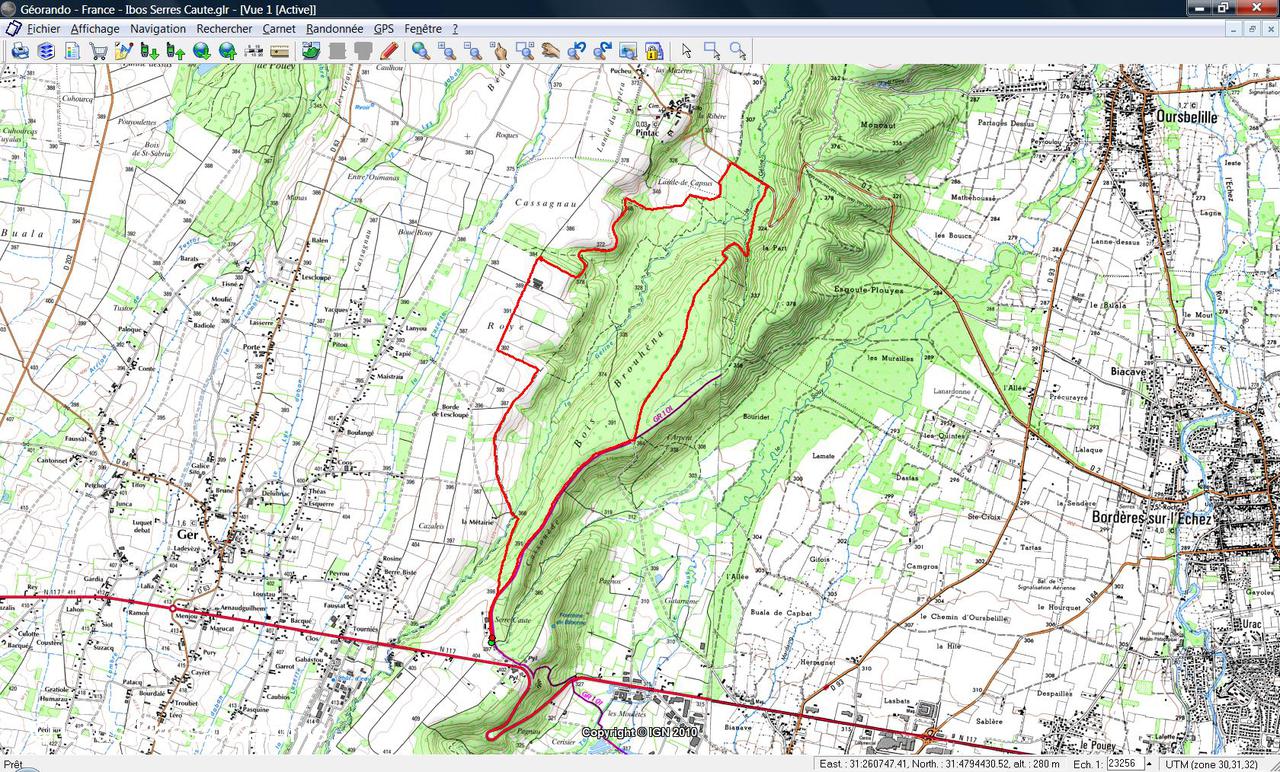
Task: Open the Randonnée menu
Action: (x=334, y=29)
